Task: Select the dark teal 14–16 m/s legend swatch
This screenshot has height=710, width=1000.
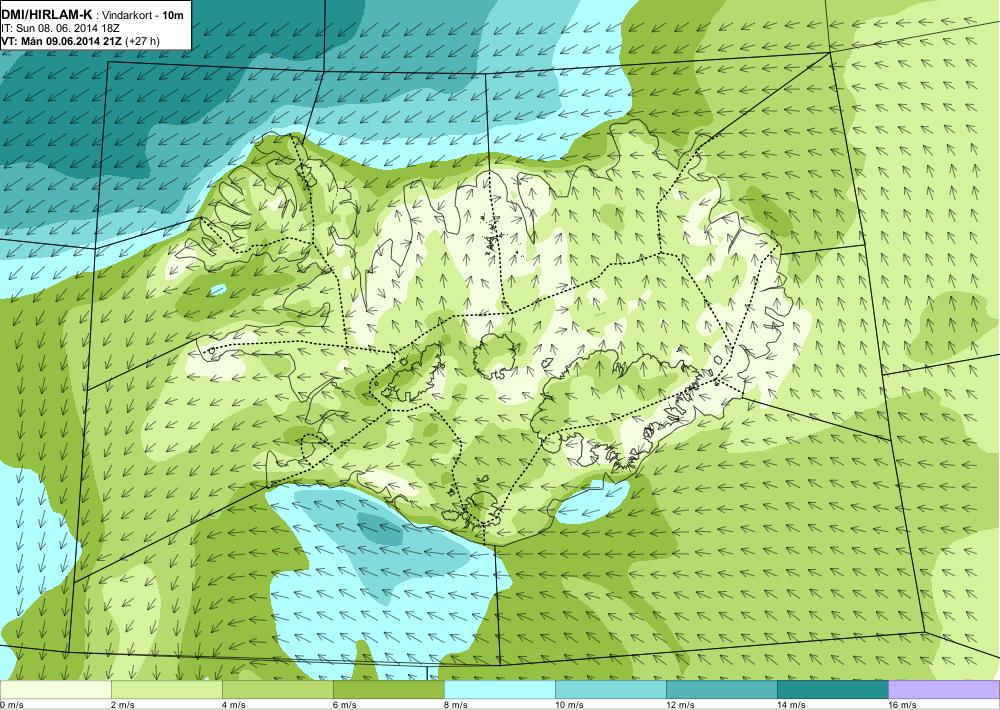Action: pos(832,689)
